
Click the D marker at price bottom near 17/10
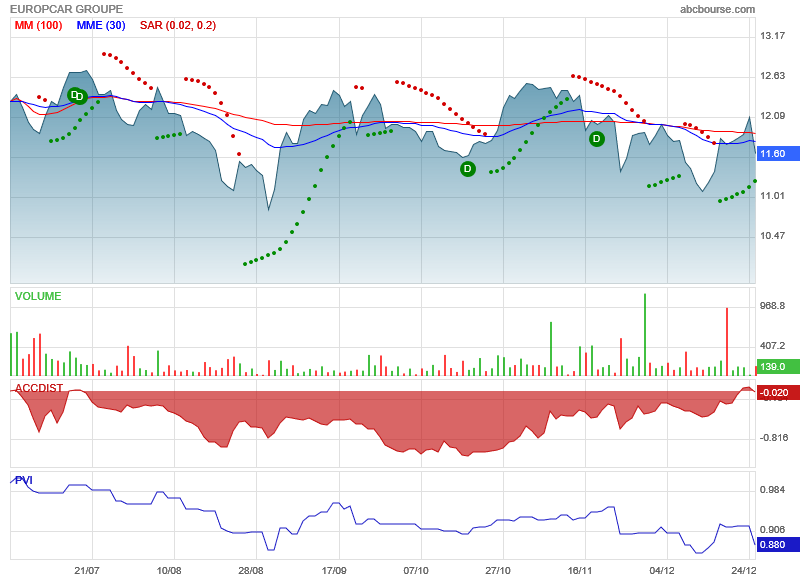point(467,169)
